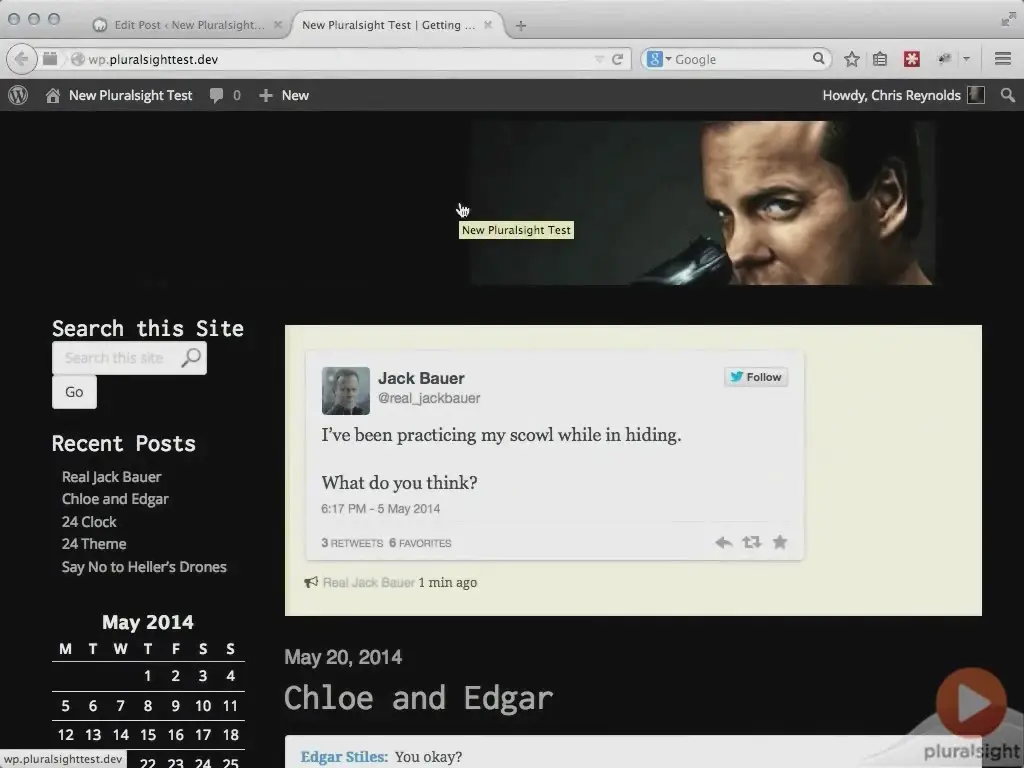Click the Recent Posts widget heading
This screenshot has height=768, width=1024.
pos(124,443)
